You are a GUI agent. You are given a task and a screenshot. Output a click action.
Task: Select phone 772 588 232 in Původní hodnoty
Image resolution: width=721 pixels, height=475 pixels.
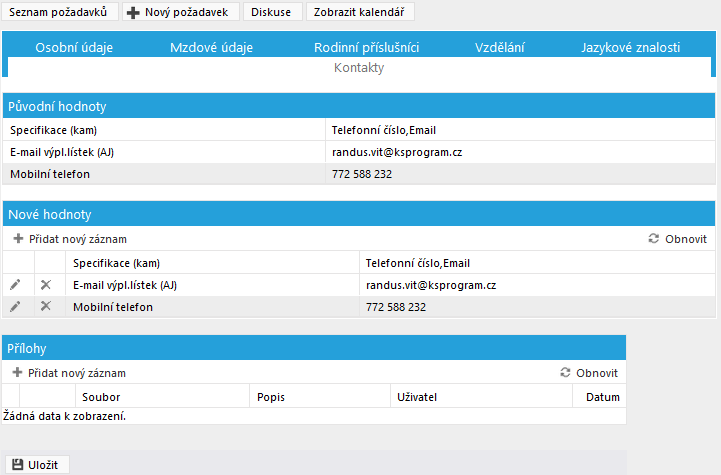(x=362, y=174)
